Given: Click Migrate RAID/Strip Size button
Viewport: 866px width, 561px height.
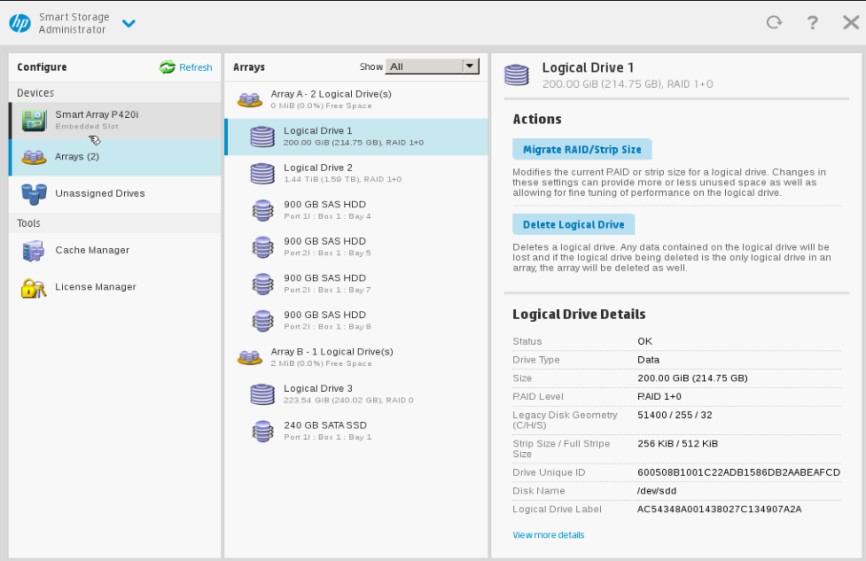Looking at the screenshot, I should pyautogui.click(x=582, y=150).
